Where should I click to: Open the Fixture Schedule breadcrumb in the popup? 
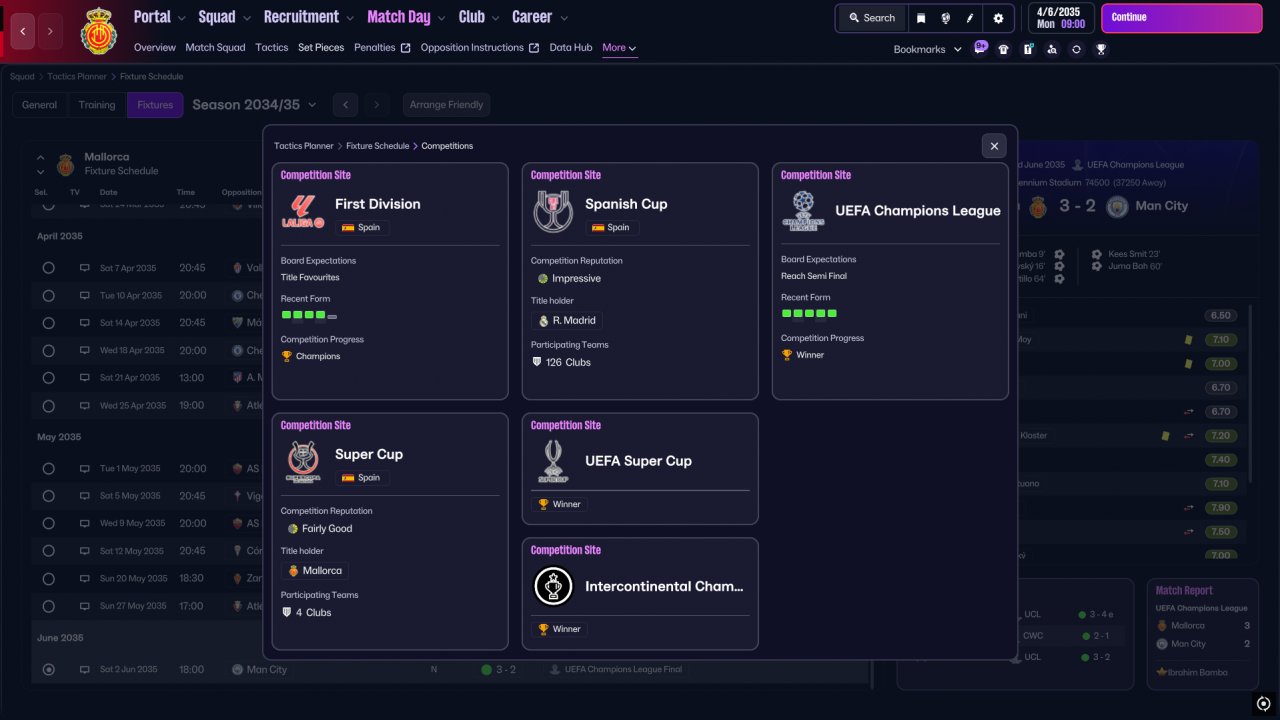coord(378,146)
